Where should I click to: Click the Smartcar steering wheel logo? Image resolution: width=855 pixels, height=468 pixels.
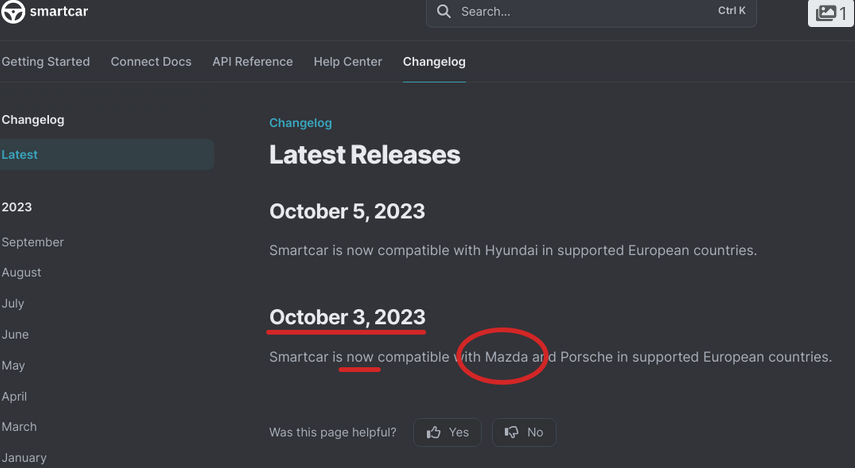[13, 12]
